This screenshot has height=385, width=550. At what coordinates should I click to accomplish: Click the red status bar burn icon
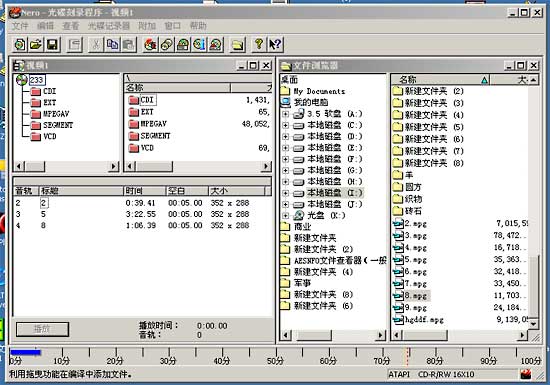point(525,374)
